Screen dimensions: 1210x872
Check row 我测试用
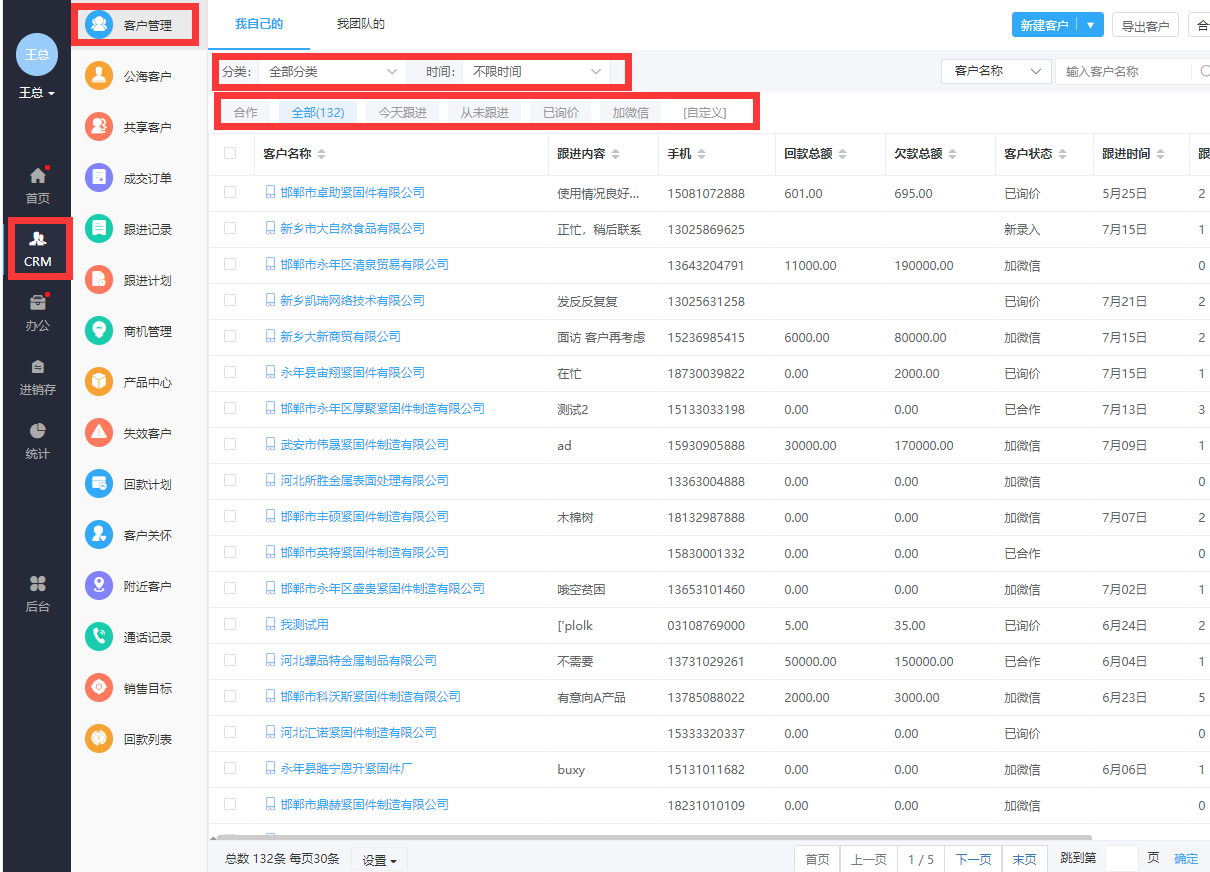pos(230,624)
